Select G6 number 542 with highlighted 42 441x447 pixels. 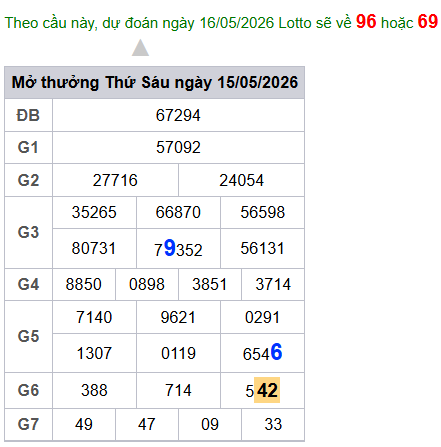coord(262,390)
